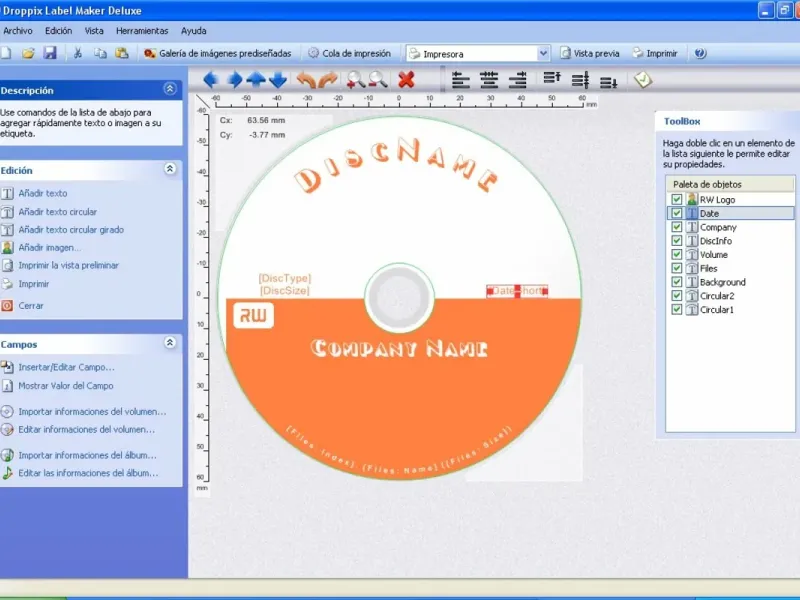Select DiscInfo in the object palette
Viewport: 800px width, 600px height.
click(x=715, y=241)
